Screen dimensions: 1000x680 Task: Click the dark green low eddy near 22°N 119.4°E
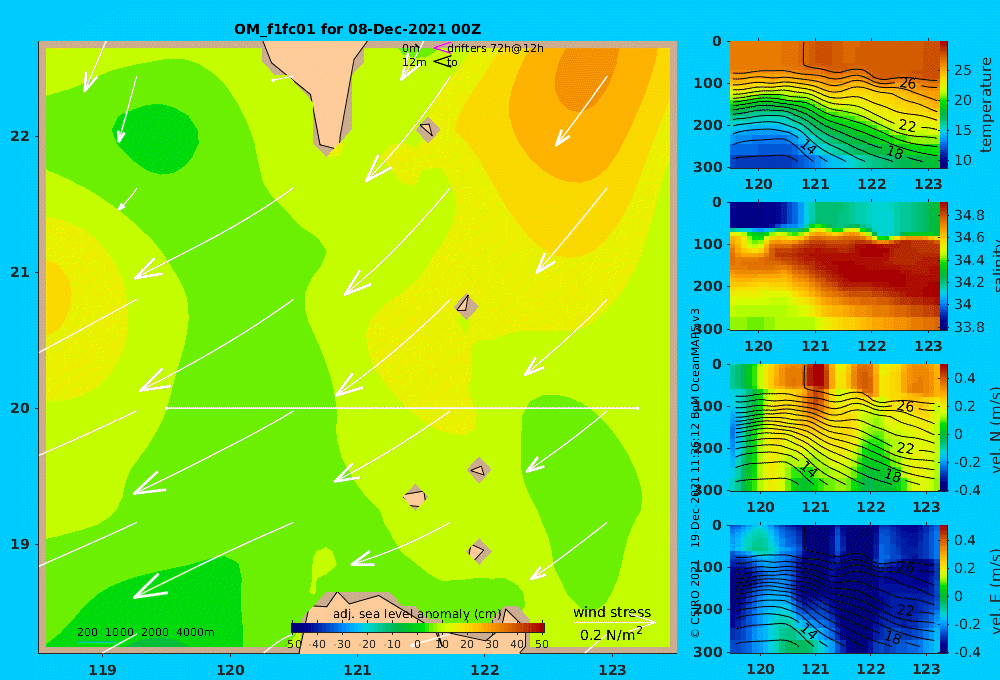(x=156, y=138)
